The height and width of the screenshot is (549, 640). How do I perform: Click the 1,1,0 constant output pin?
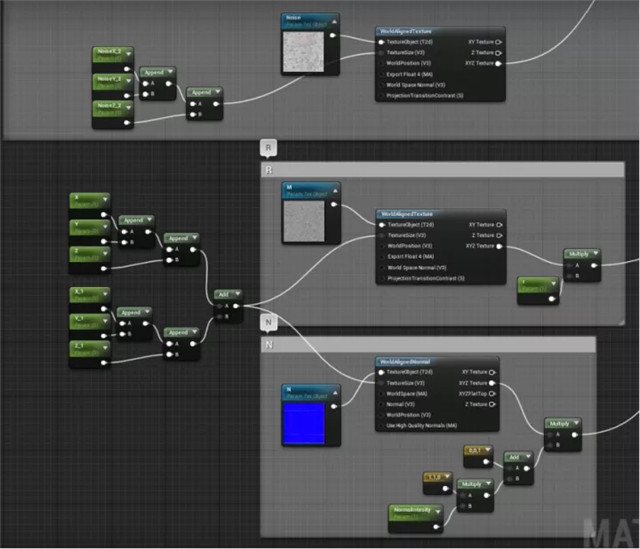(445, 488)
